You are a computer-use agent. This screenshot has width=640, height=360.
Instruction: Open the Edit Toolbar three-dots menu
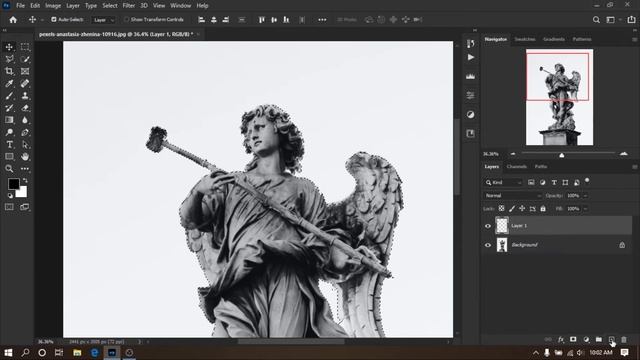(25, 169)
